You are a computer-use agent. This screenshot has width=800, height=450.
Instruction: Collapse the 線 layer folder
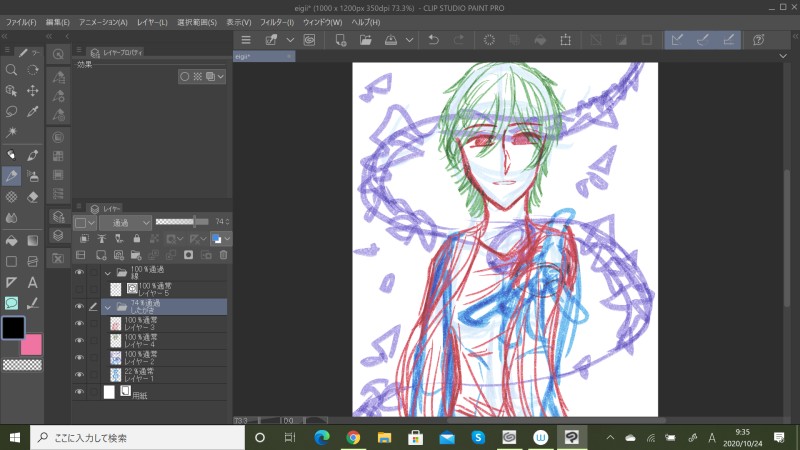(108, 272)
